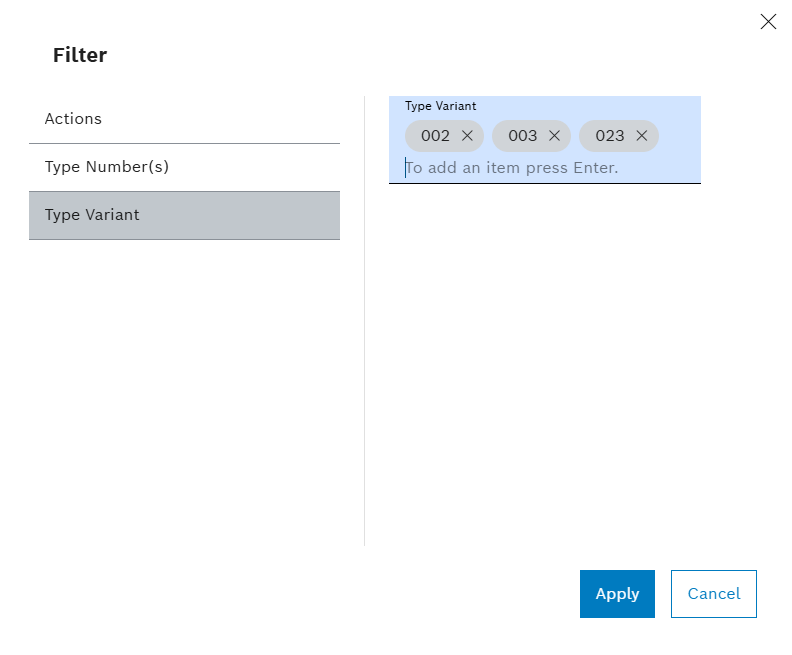Click the Filter dialog title

[x=80, y=56]
